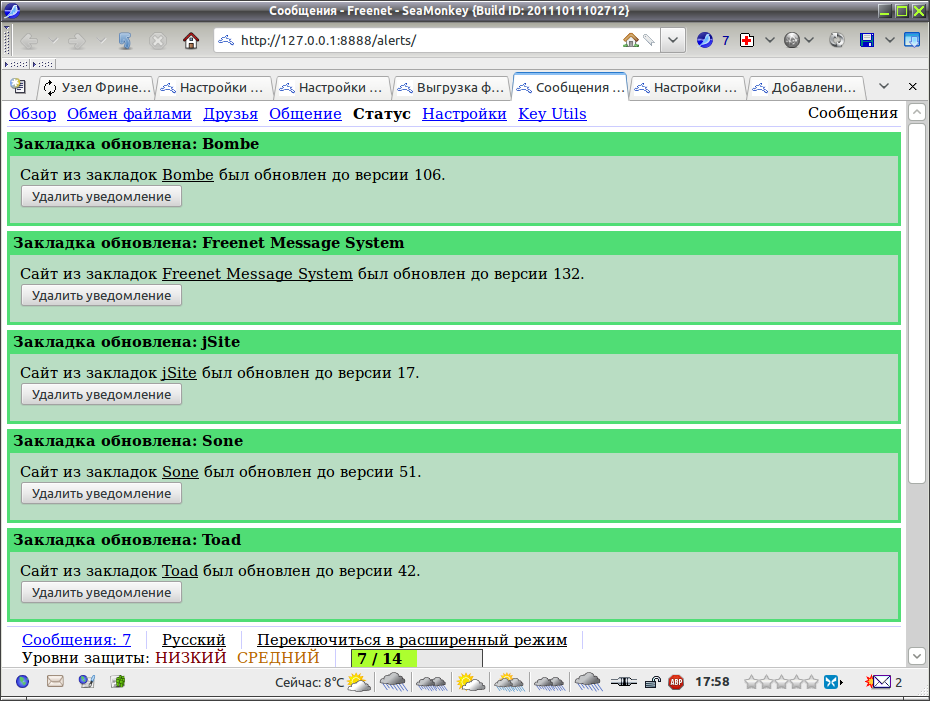Viewport: 930px width, 701px height.
Task: Open the Home page with the house icon
Action: pos(190,40)
